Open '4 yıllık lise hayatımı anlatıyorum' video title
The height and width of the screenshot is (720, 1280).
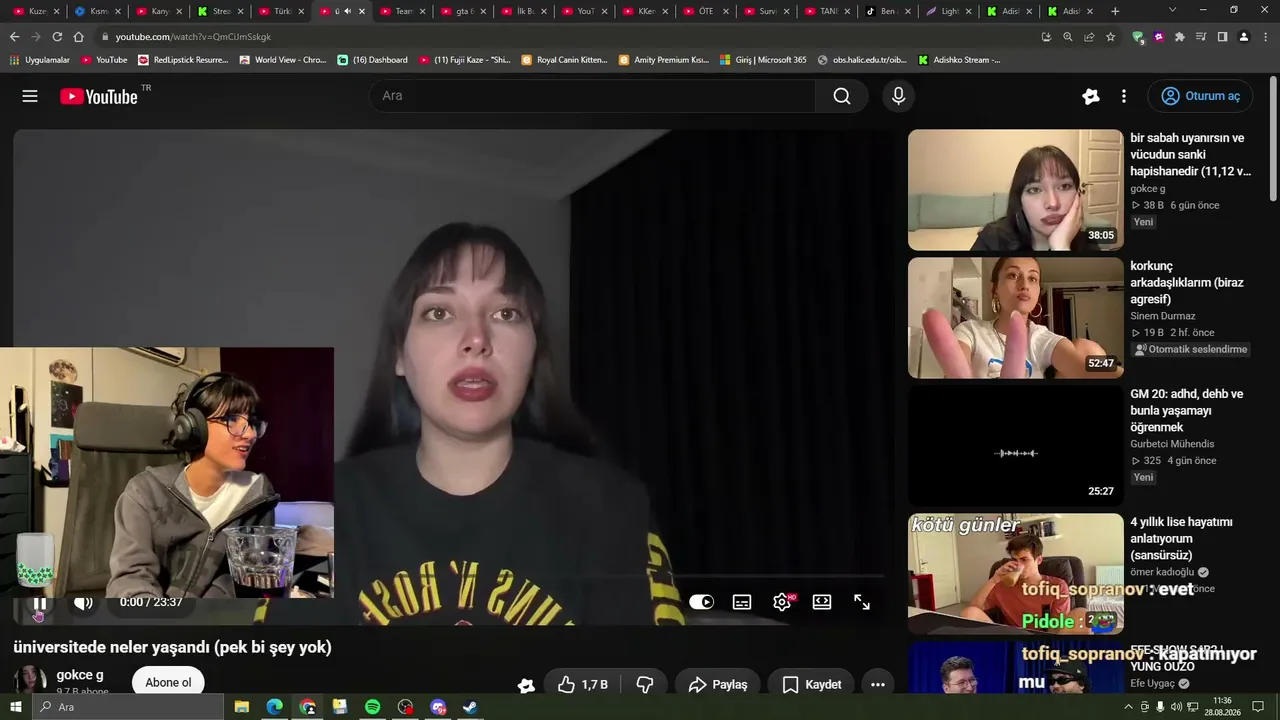1182,539
